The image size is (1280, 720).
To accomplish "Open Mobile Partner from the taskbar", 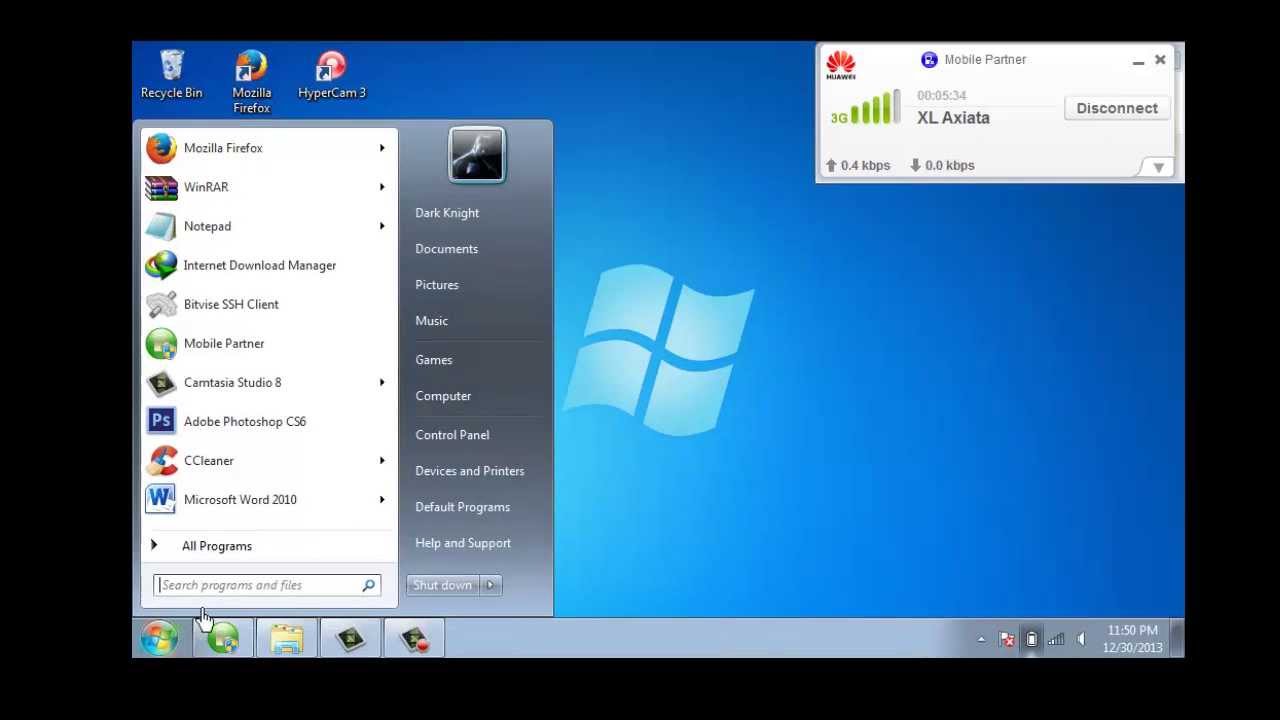I will pos(223,638).
